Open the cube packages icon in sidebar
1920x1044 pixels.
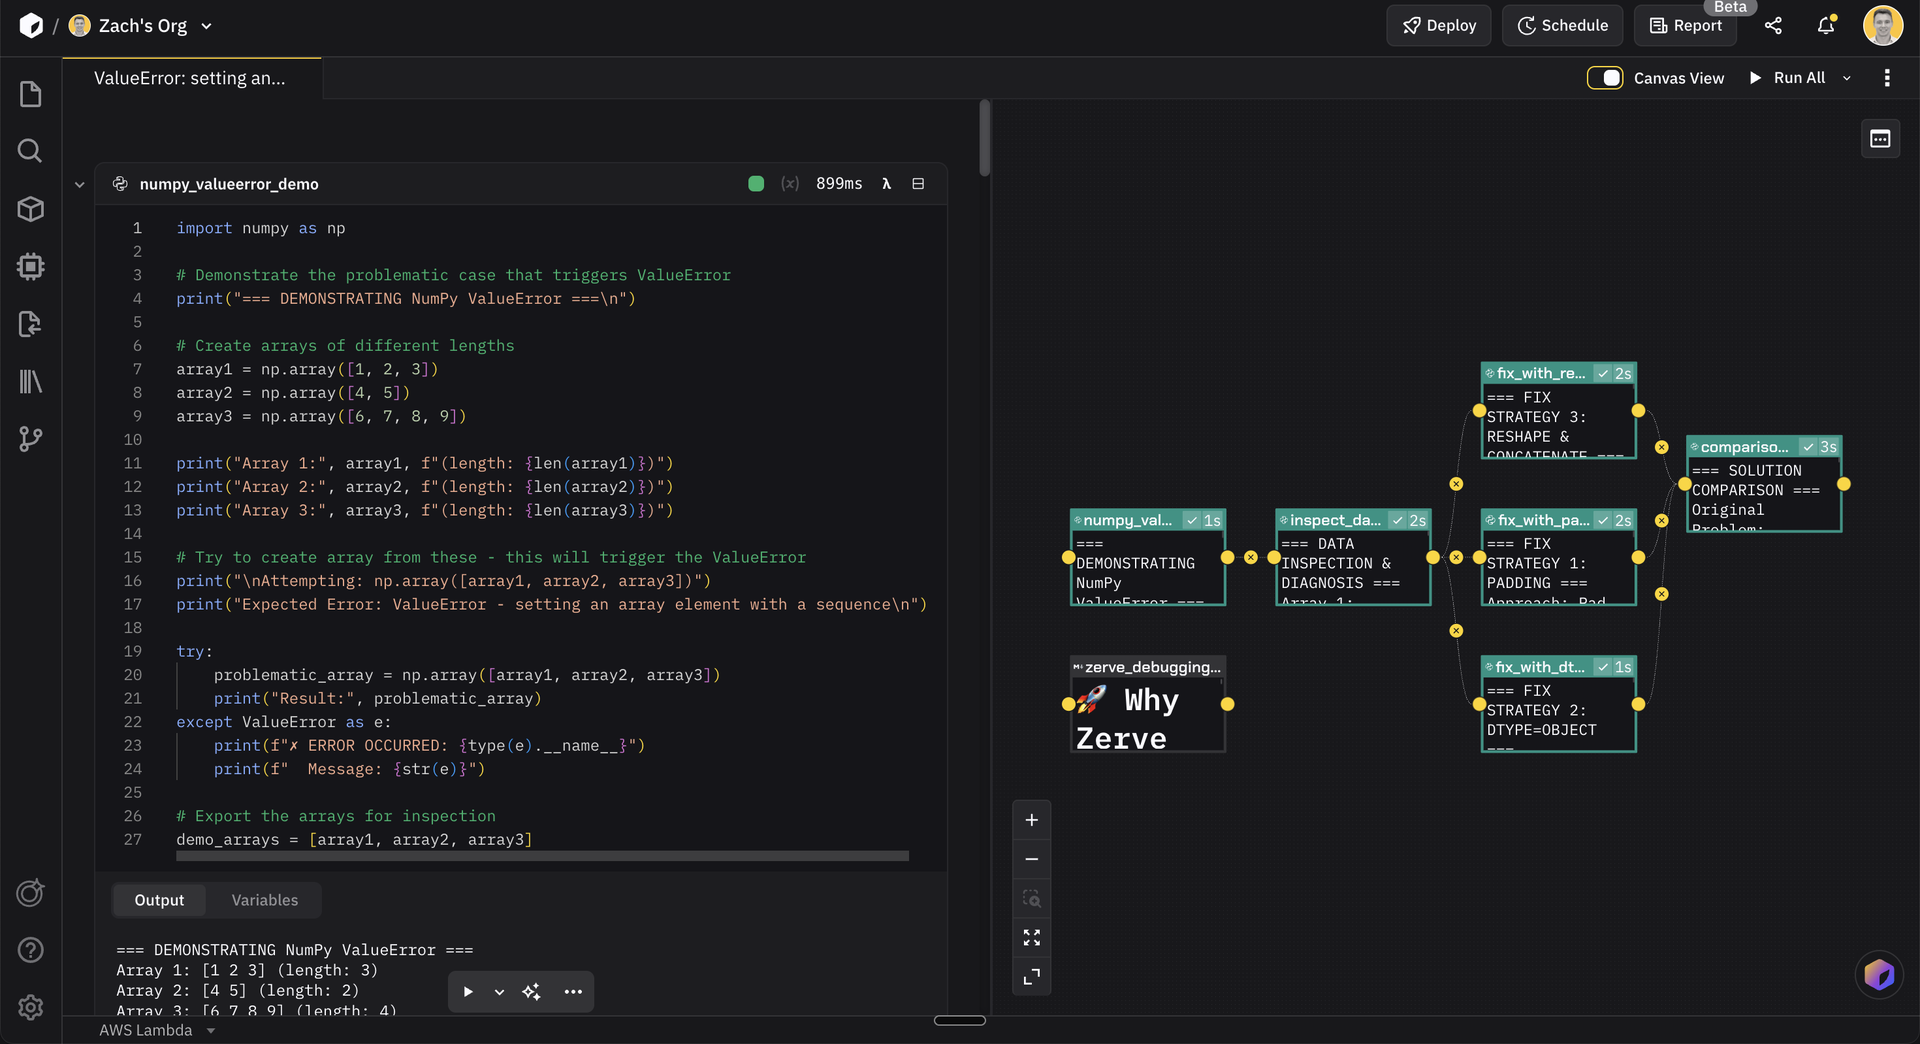point(31,209)
